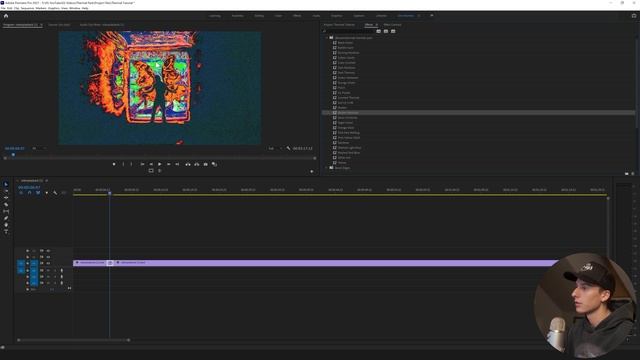Select the Pen tool
Image resolution: width=640 pixels, height=360 pixels.
tap(6, 218)
